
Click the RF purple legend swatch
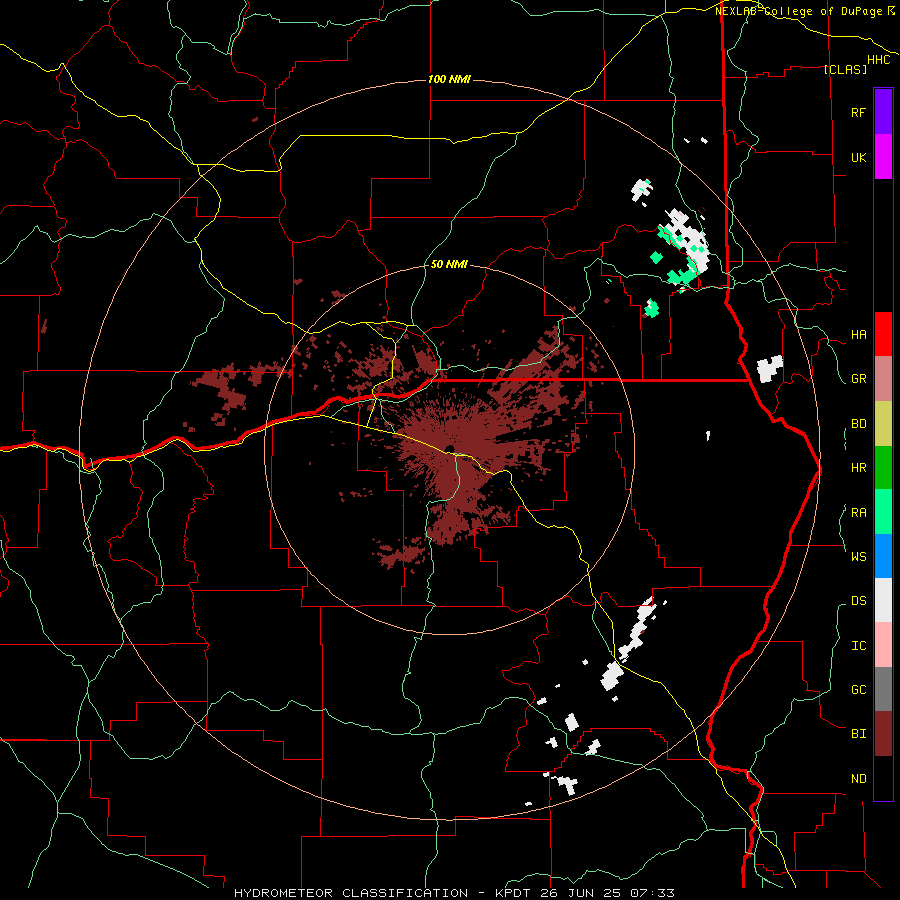coord(883,112)
